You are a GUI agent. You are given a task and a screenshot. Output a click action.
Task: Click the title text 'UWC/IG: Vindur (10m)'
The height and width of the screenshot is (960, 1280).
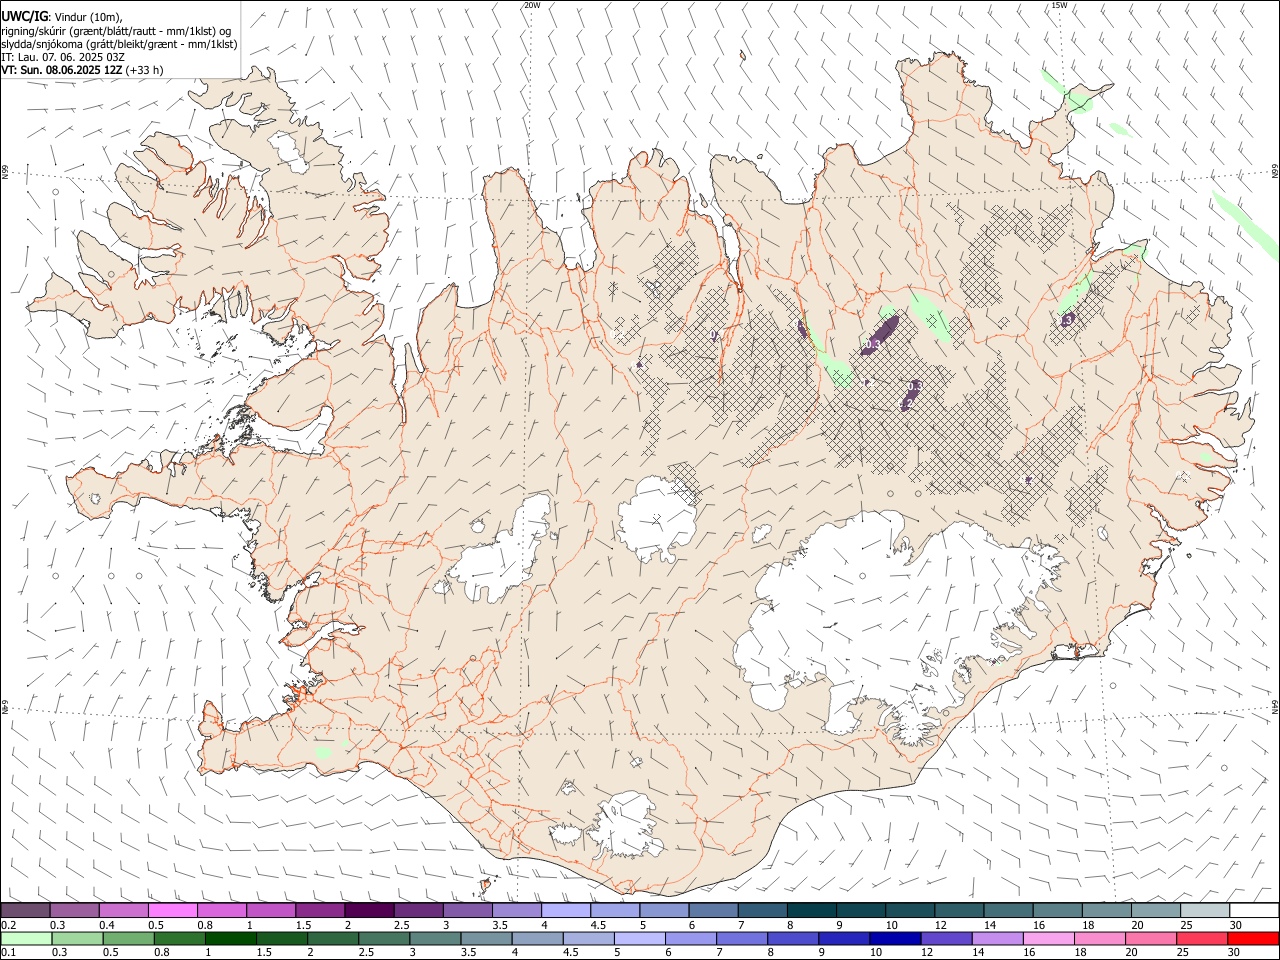62,17
